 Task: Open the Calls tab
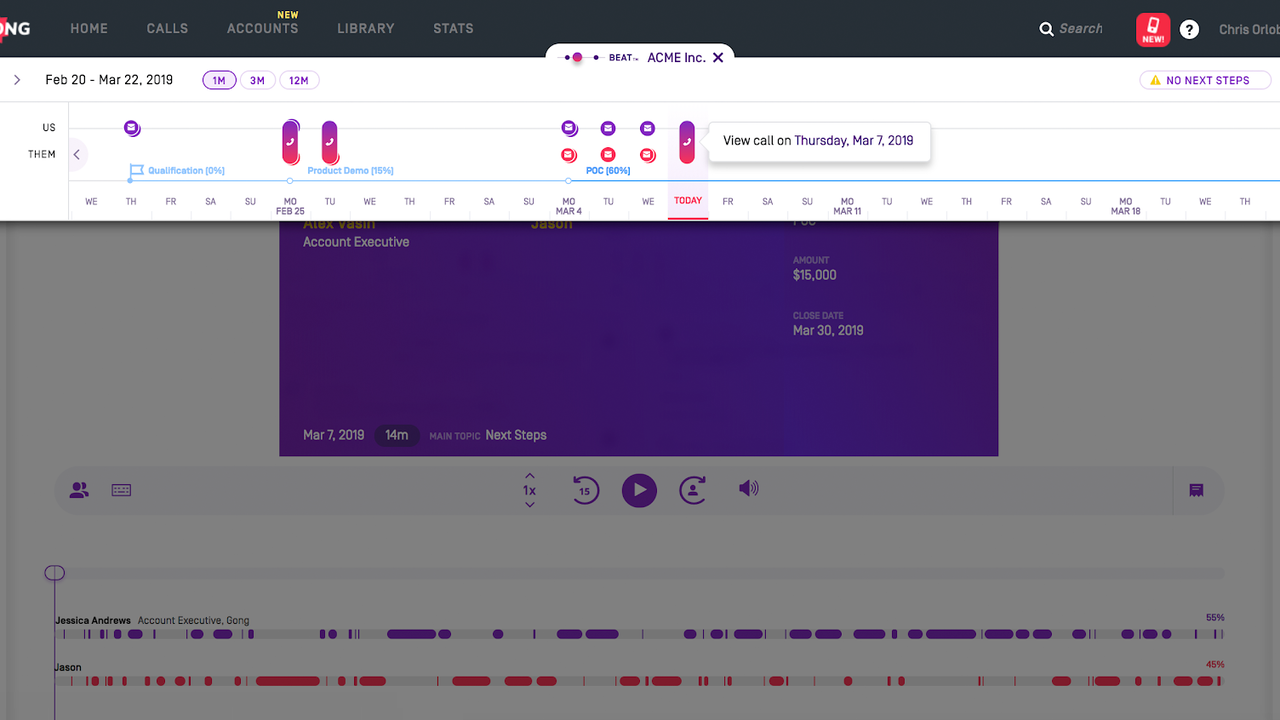167,28
